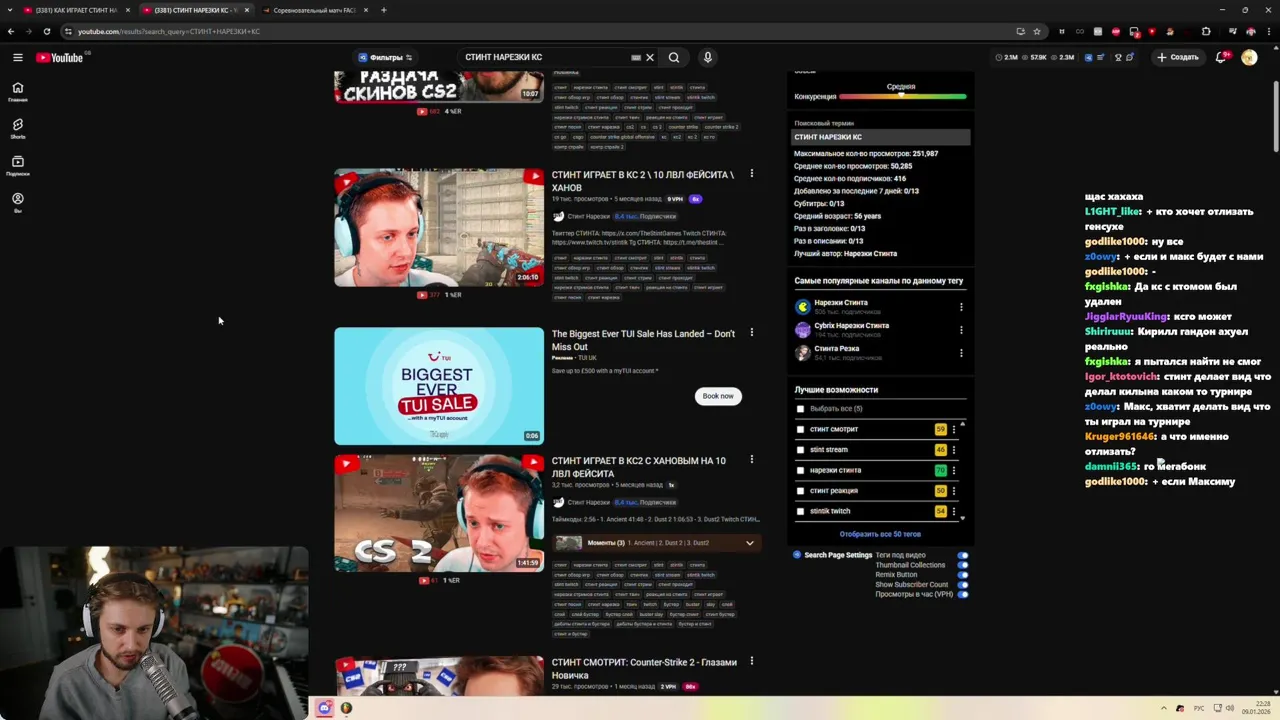
Task: Open Subscriptions in the left sidebar
Action: 18,165
